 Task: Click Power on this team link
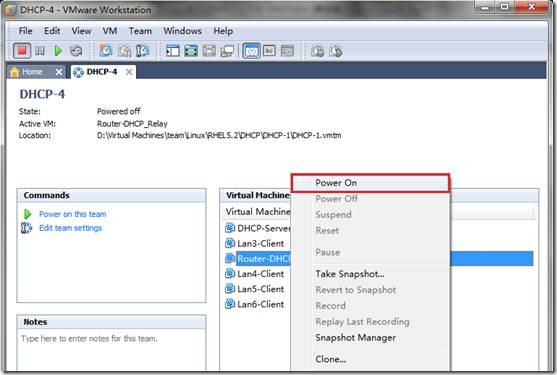[72, 214]
